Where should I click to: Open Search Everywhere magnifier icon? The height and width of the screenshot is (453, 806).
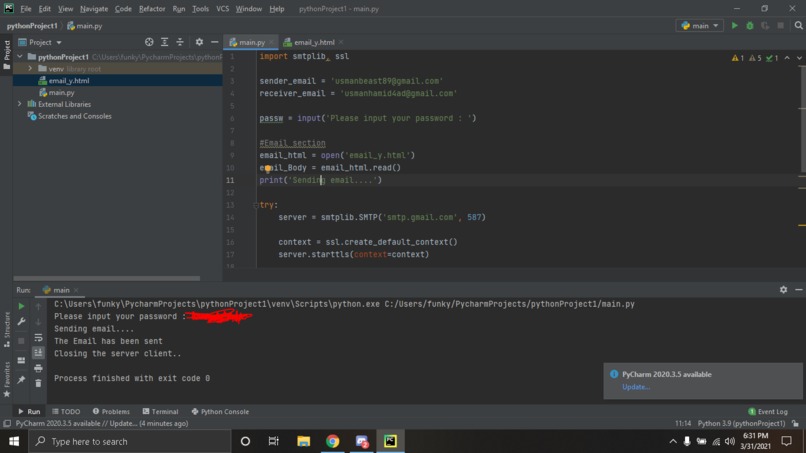coord(798,26)
